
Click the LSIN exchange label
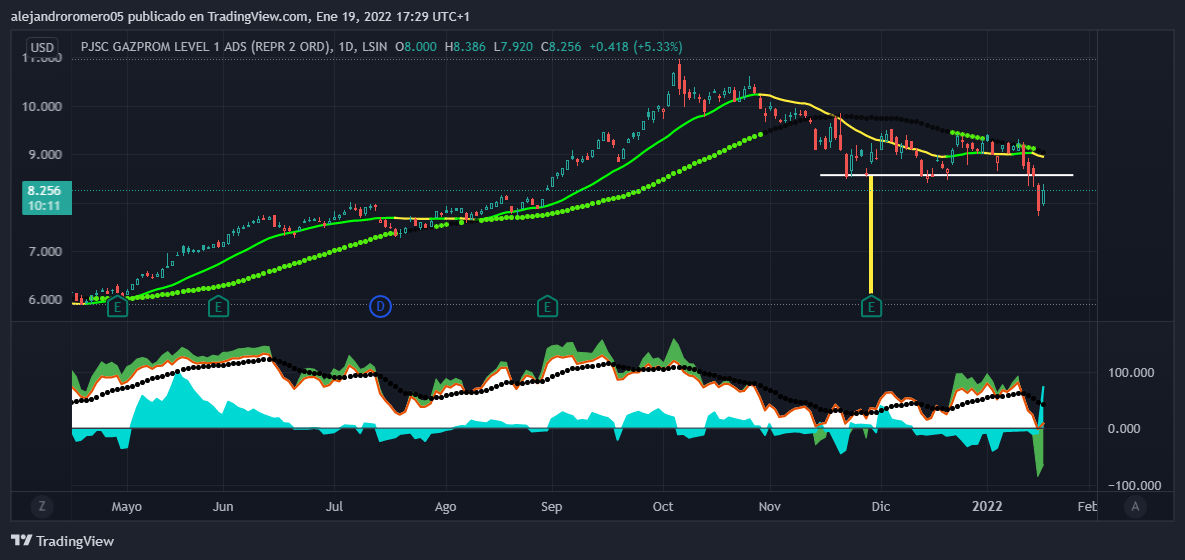point(375,47)
